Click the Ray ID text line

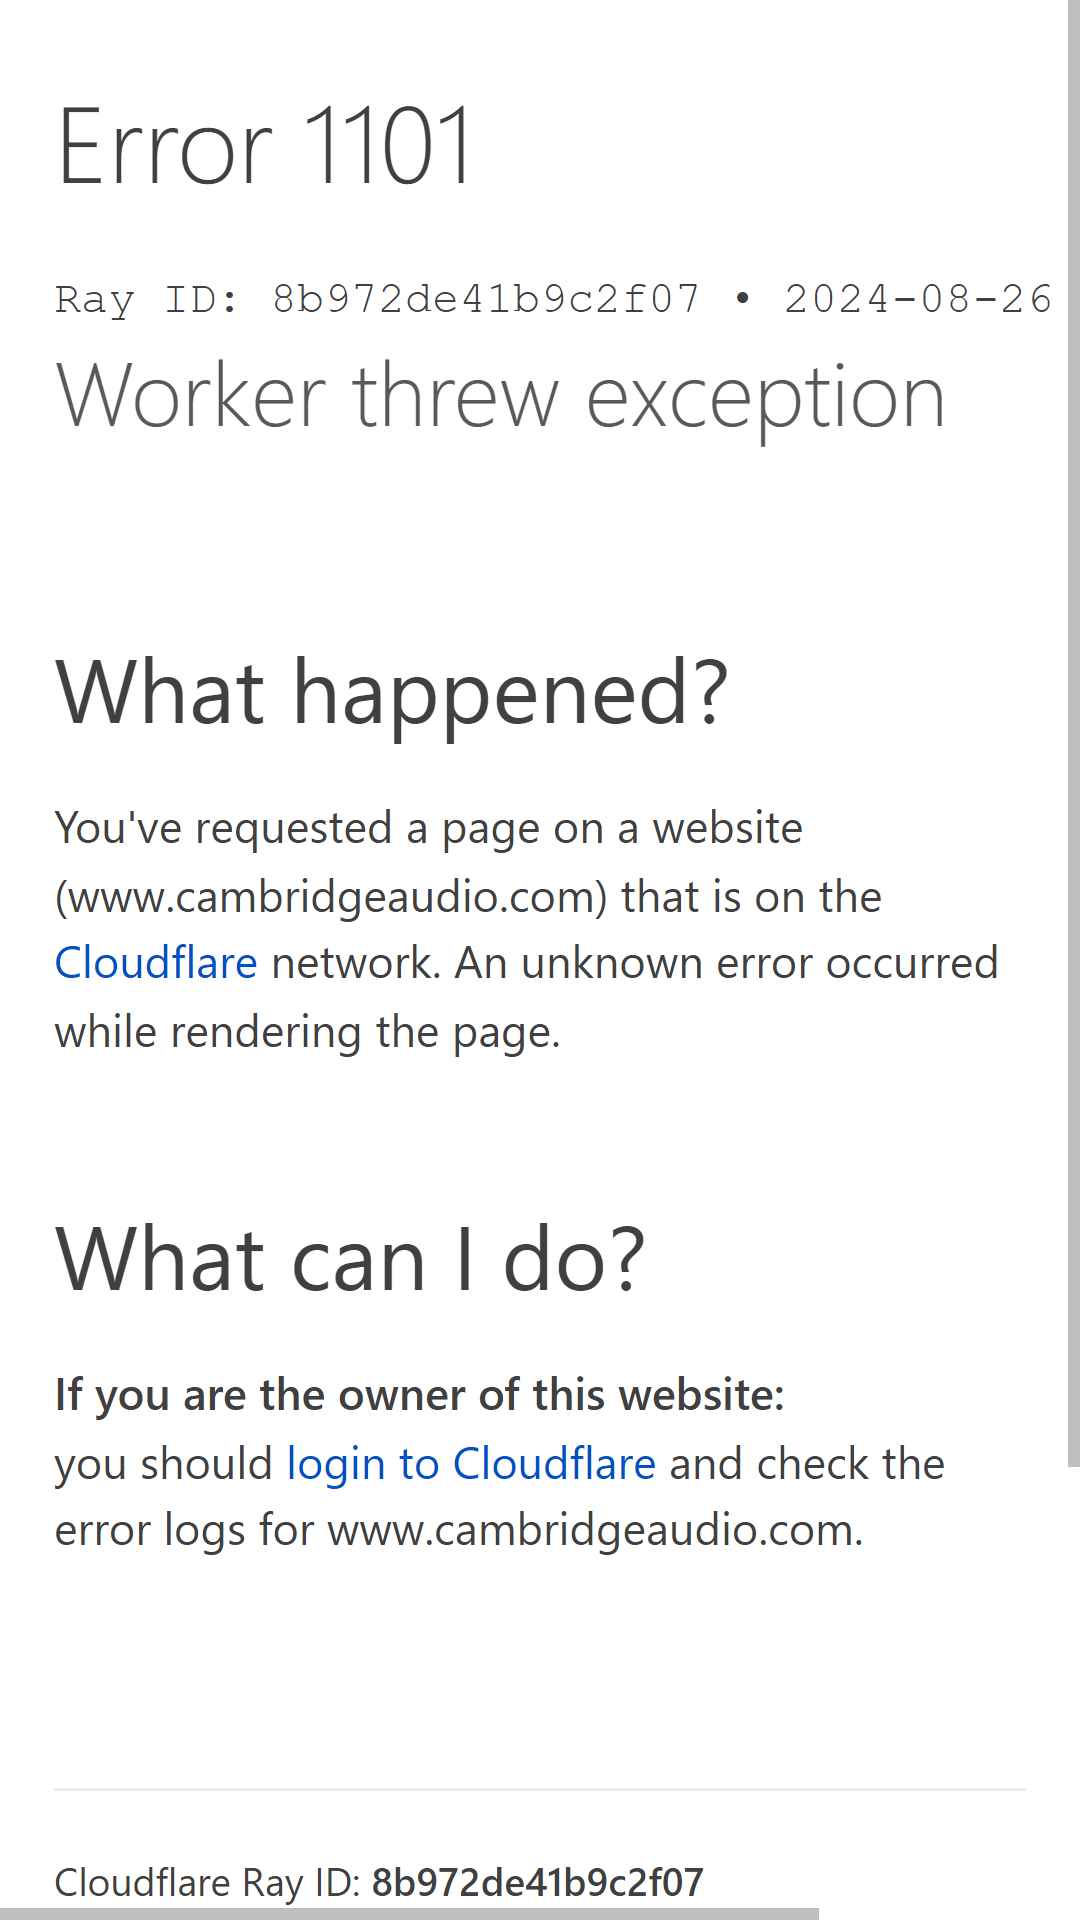[x=553, y=299]
